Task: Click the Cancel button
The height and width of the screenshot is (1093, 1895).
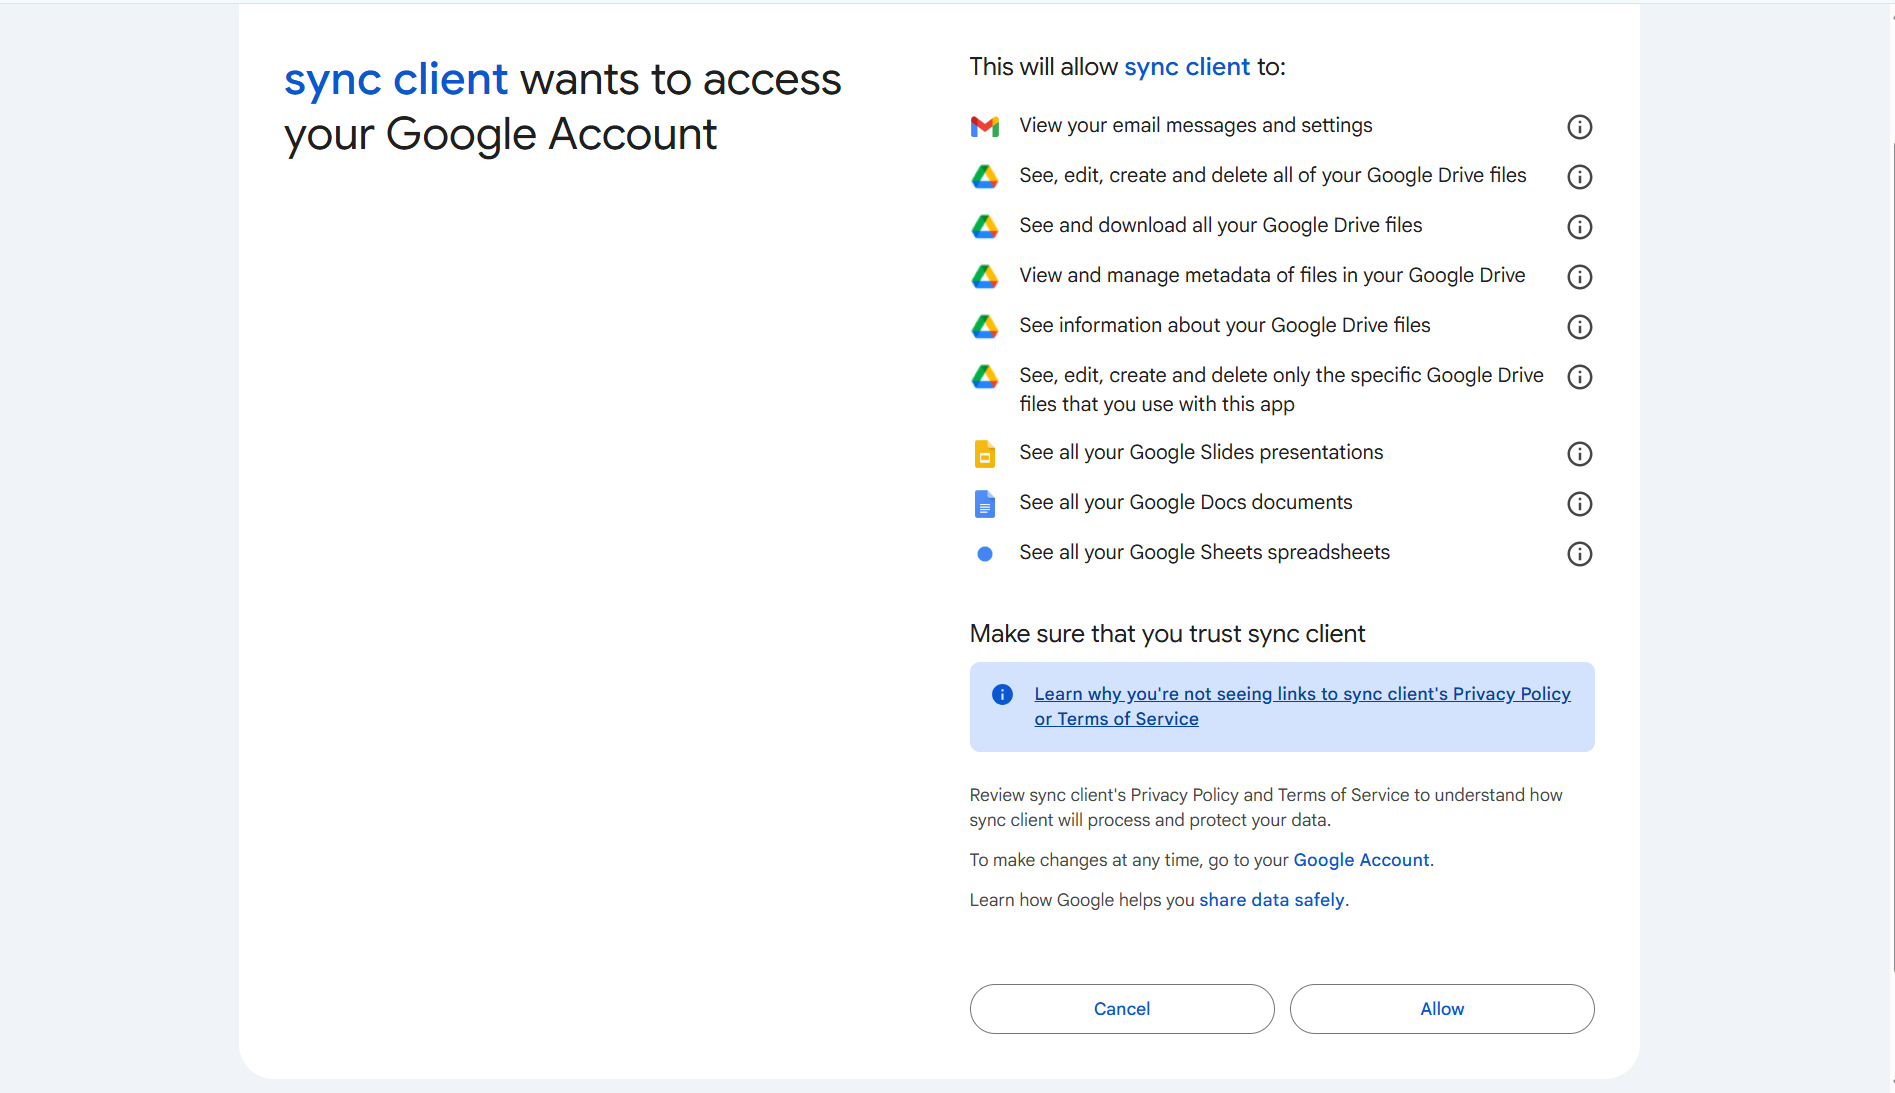Action: 1121,1008
